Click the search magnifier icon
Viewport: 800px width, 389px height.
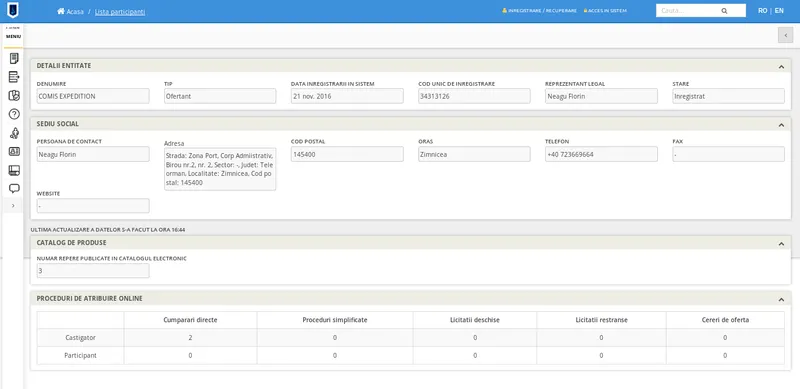724,11
